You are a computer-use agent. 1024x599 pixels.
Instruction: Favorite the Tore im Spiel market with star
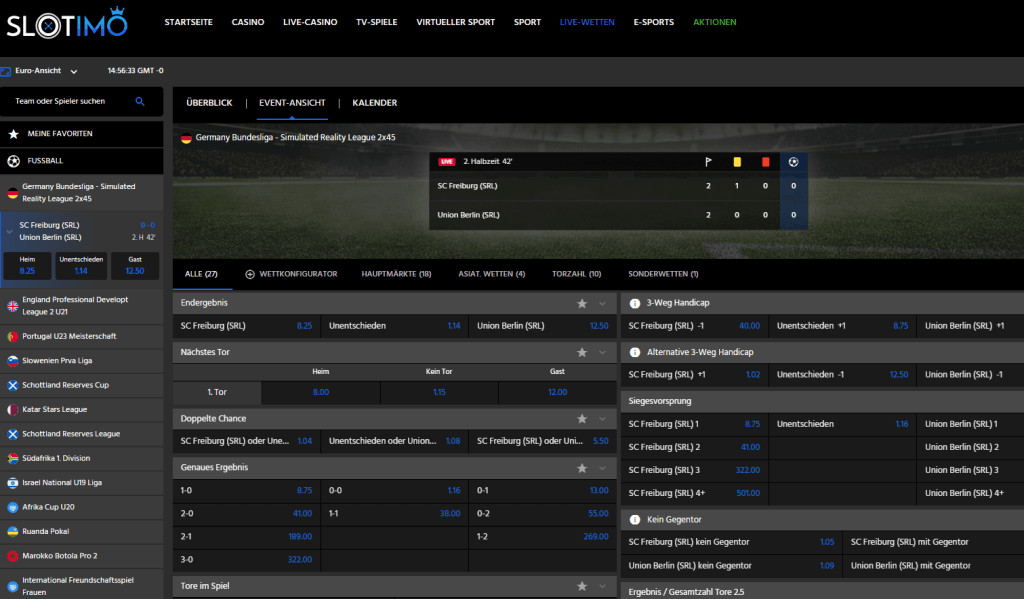582,586
